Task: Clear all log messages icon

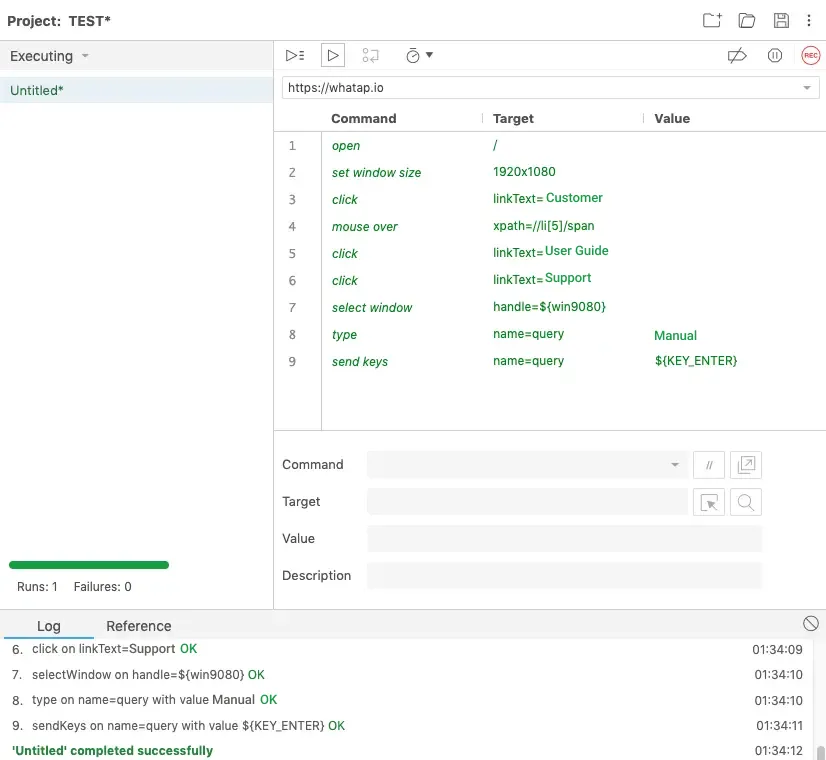Action: click(x=810, y=624)
